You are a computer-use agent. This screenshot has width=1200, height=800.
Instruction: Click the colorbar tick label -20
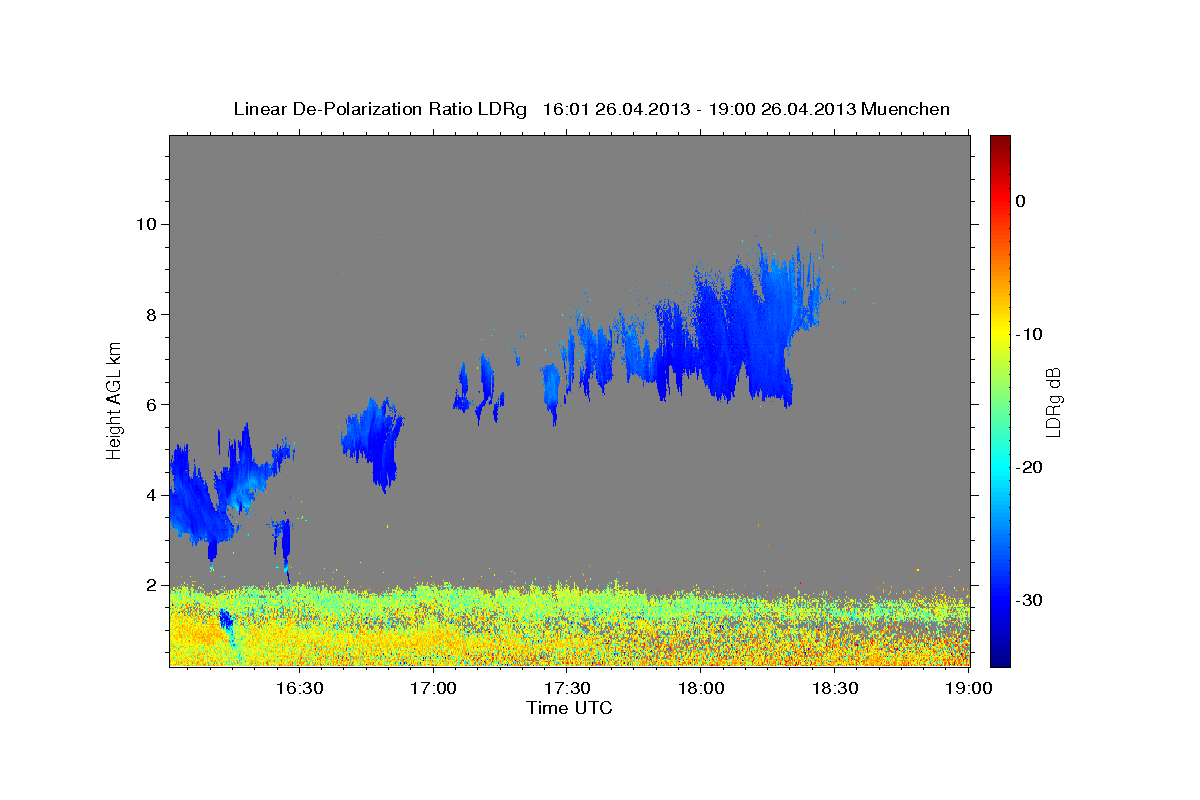click(x=1030, y=467)
